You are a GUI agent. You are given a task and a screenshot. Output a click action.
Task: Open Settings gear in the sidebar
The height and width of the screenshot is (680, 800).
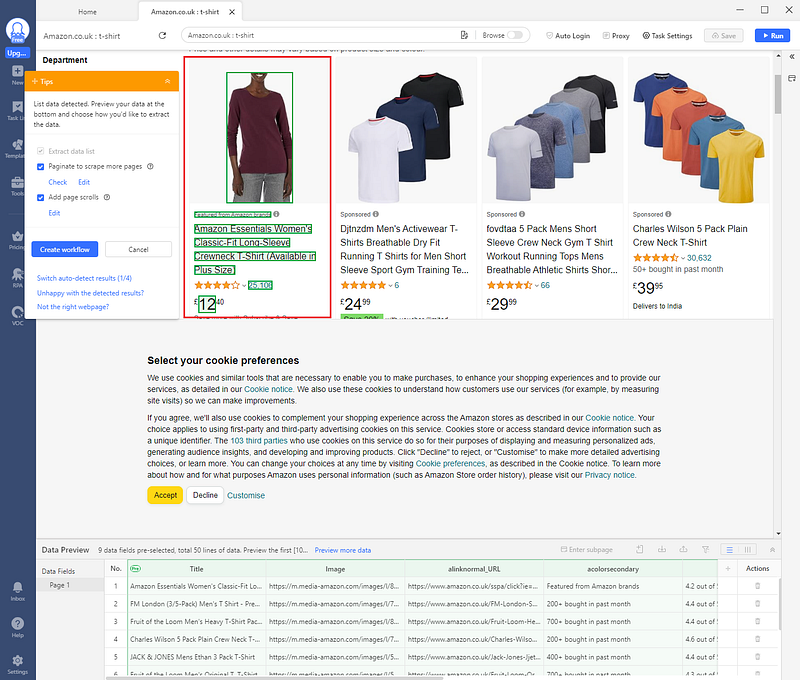17,661
